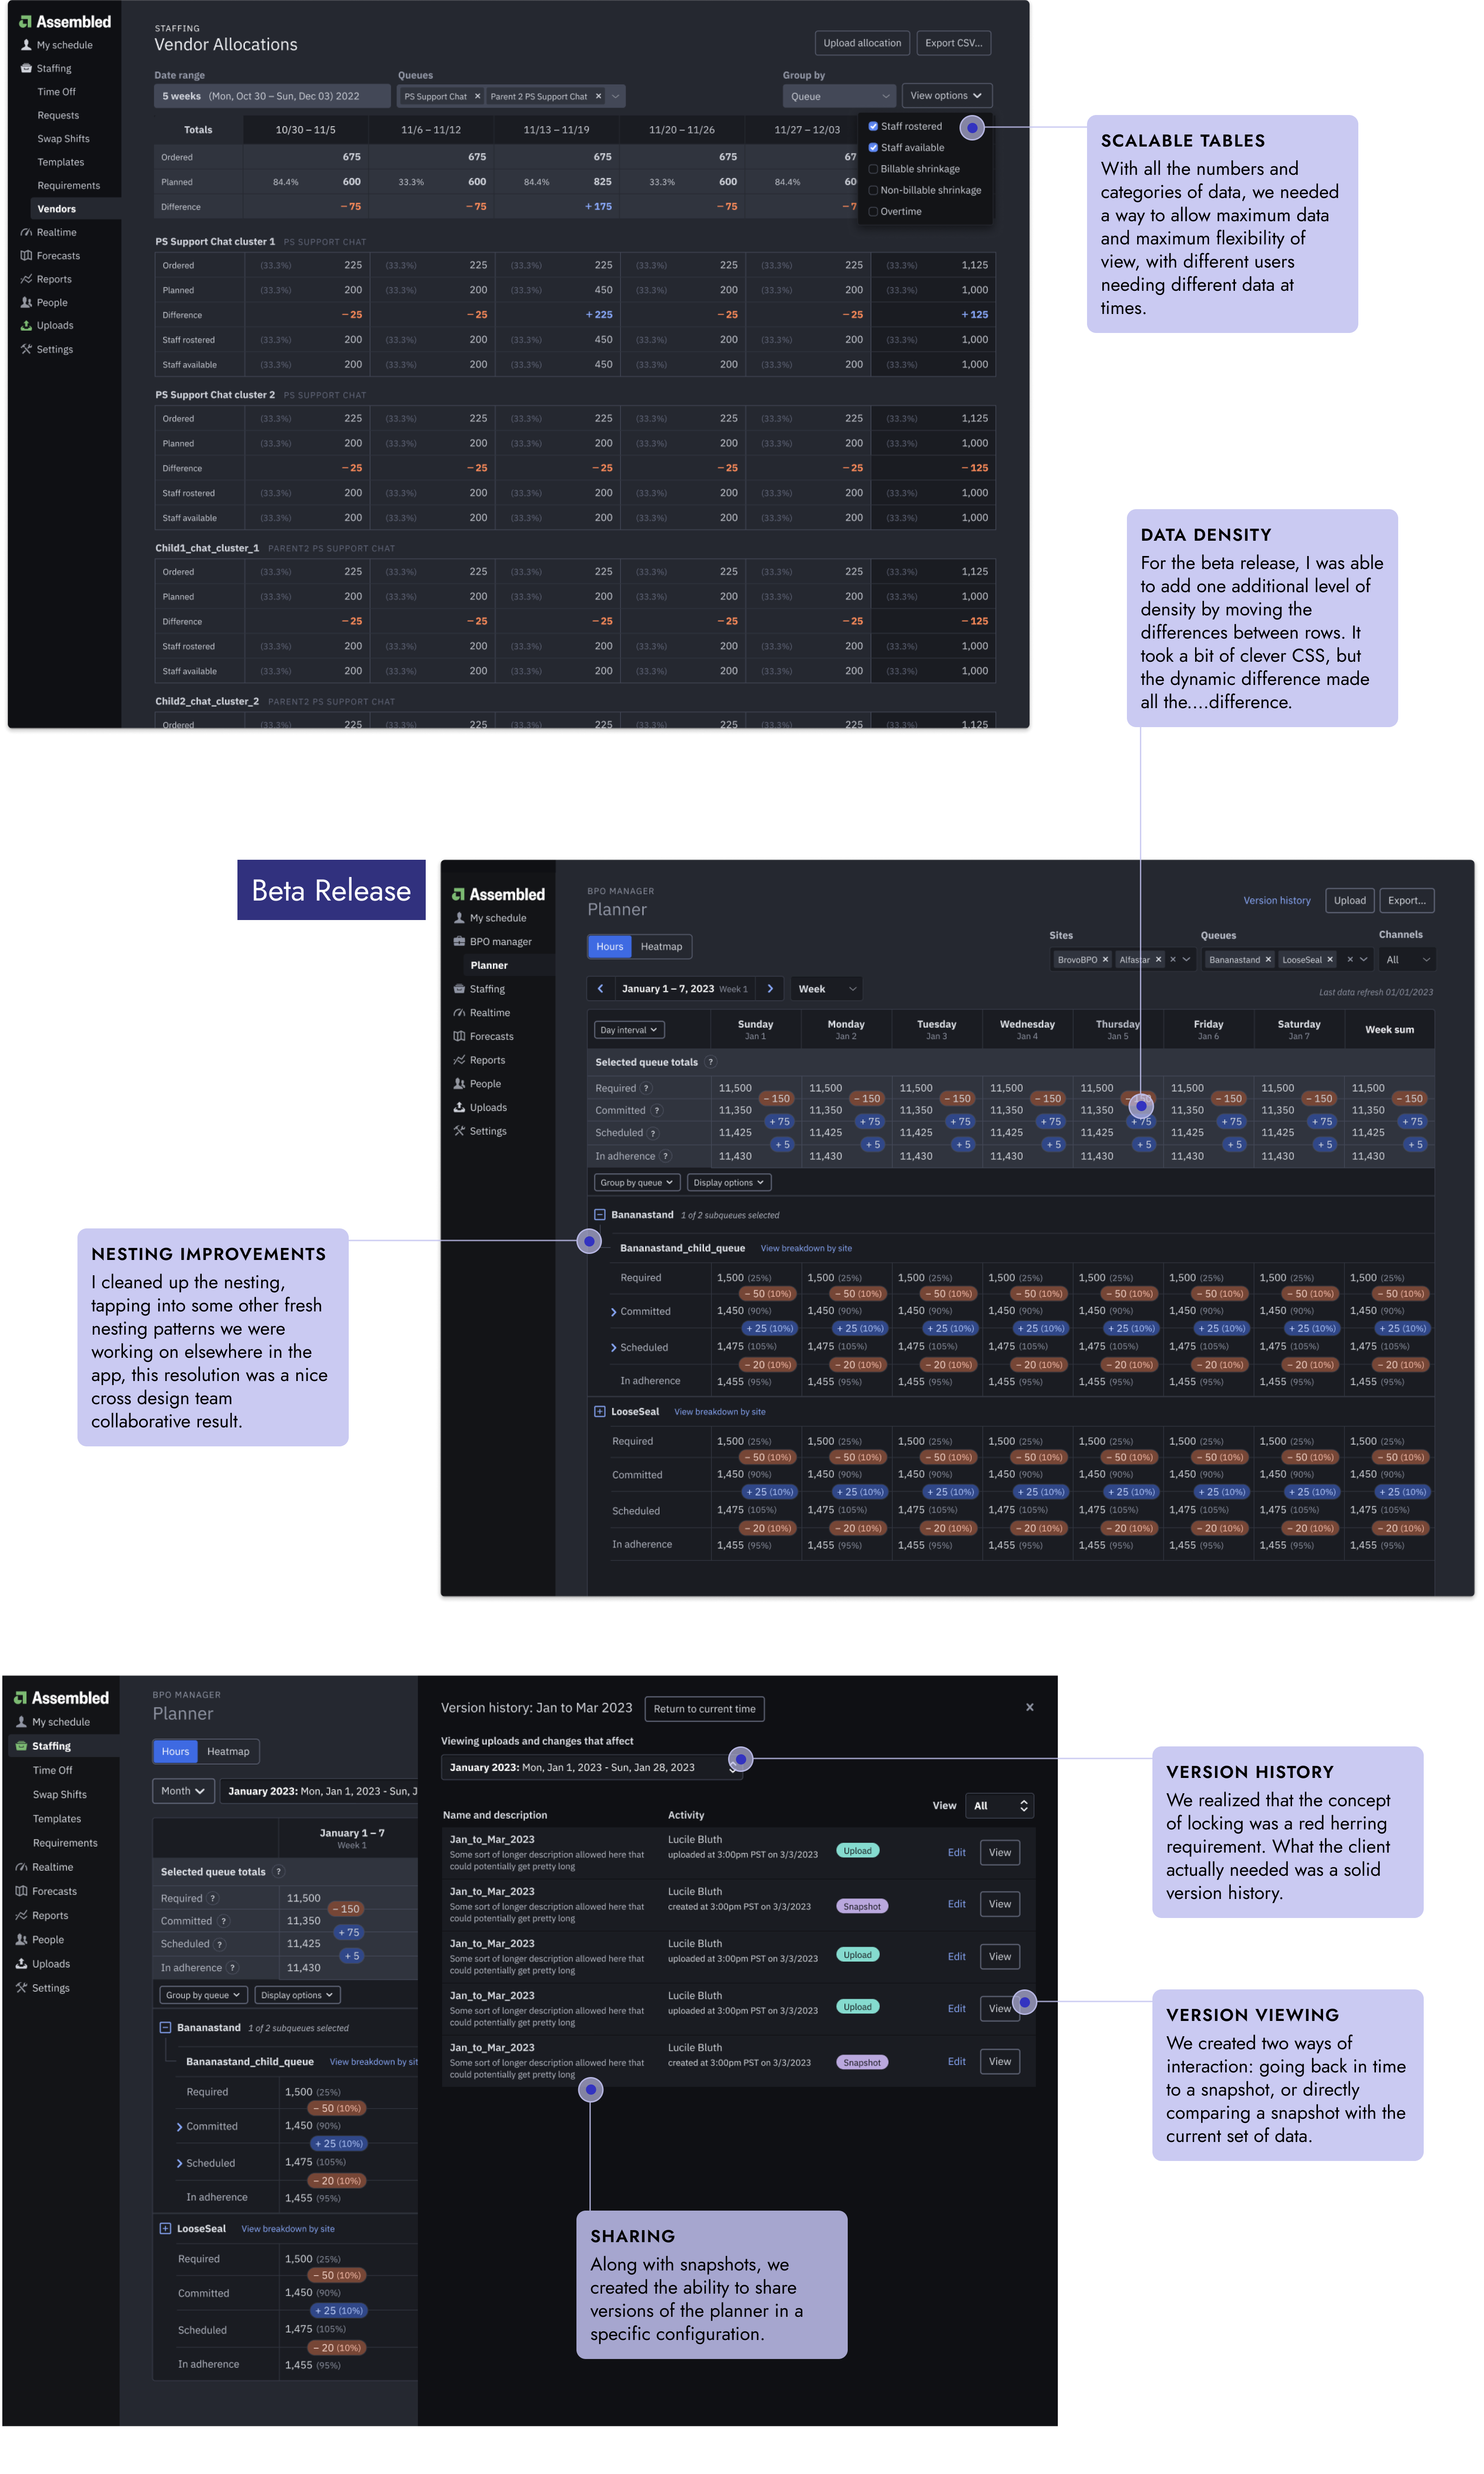Click the help icon next to Selected queue totals
Viewport: 1484px width, 2474px height.
710,1062
